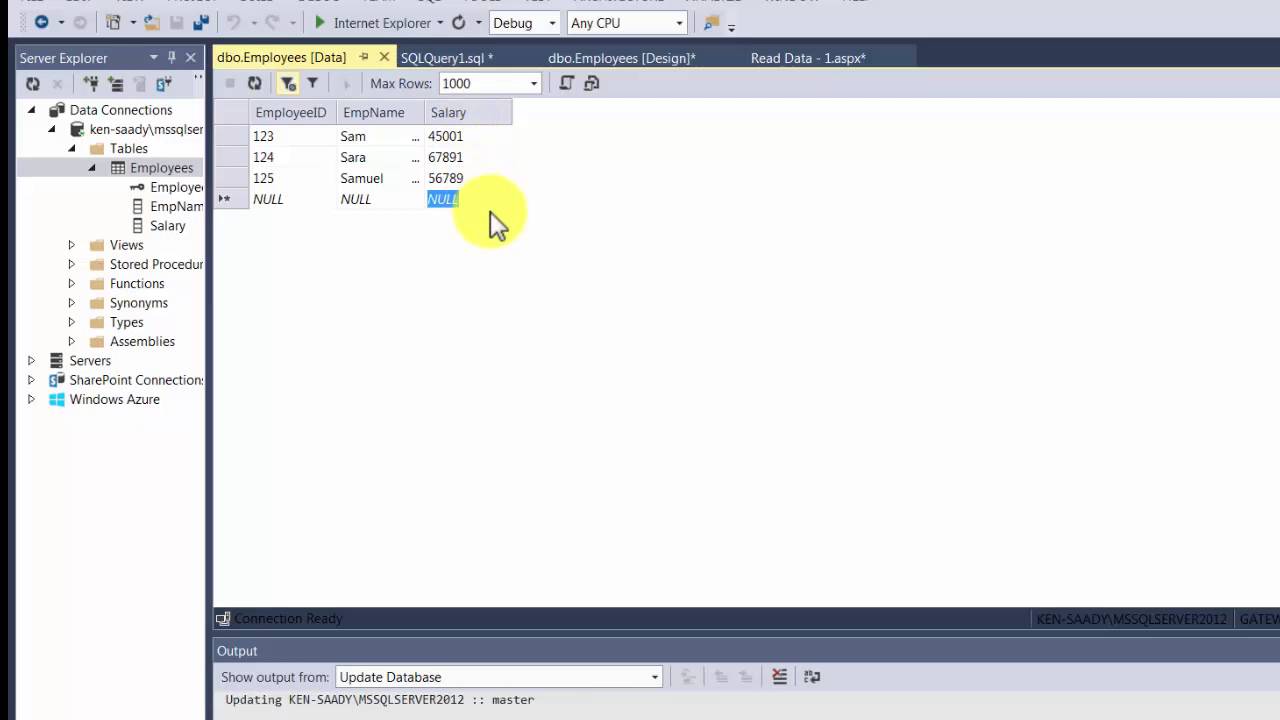Click the Windows Azure icon in the tree

tap(57, 399)
